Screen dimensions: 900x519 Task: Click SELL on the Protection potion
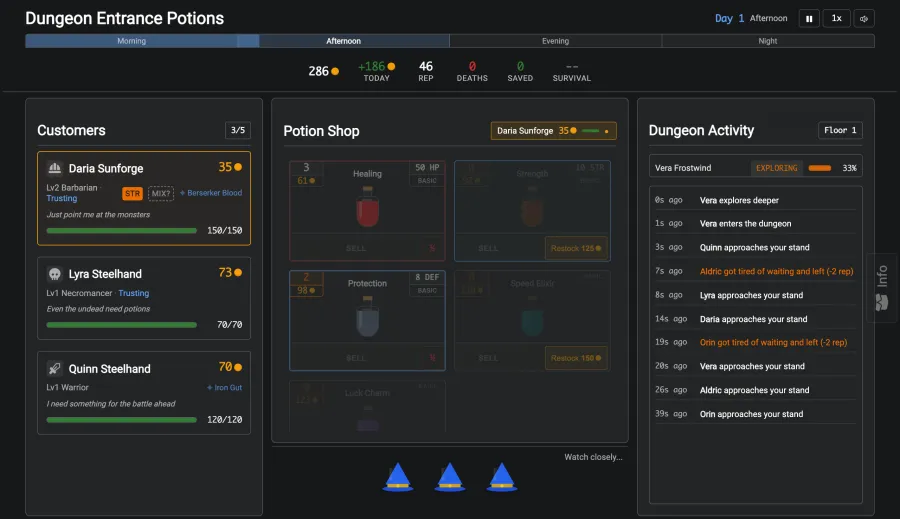(356, 358)
